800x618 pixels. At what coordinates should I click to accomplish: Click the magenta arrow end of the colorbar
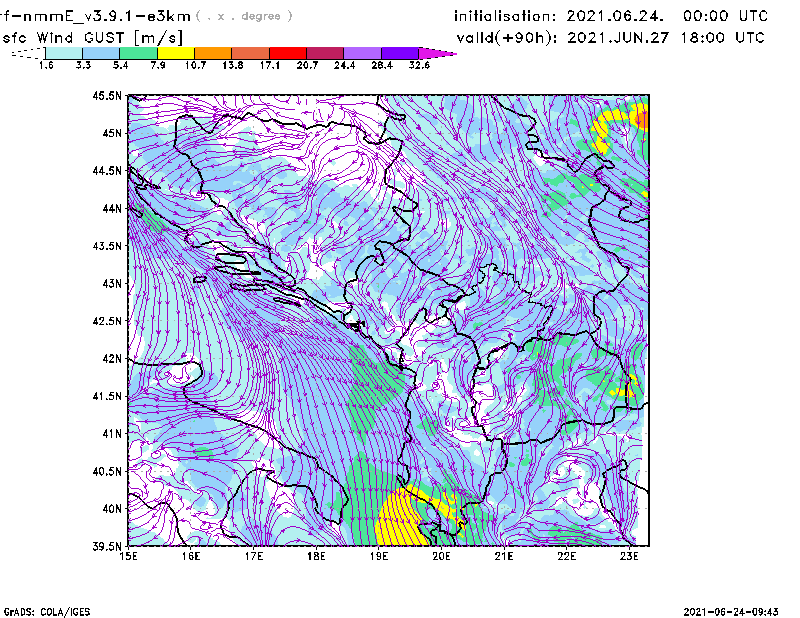[x=437, y=53]
